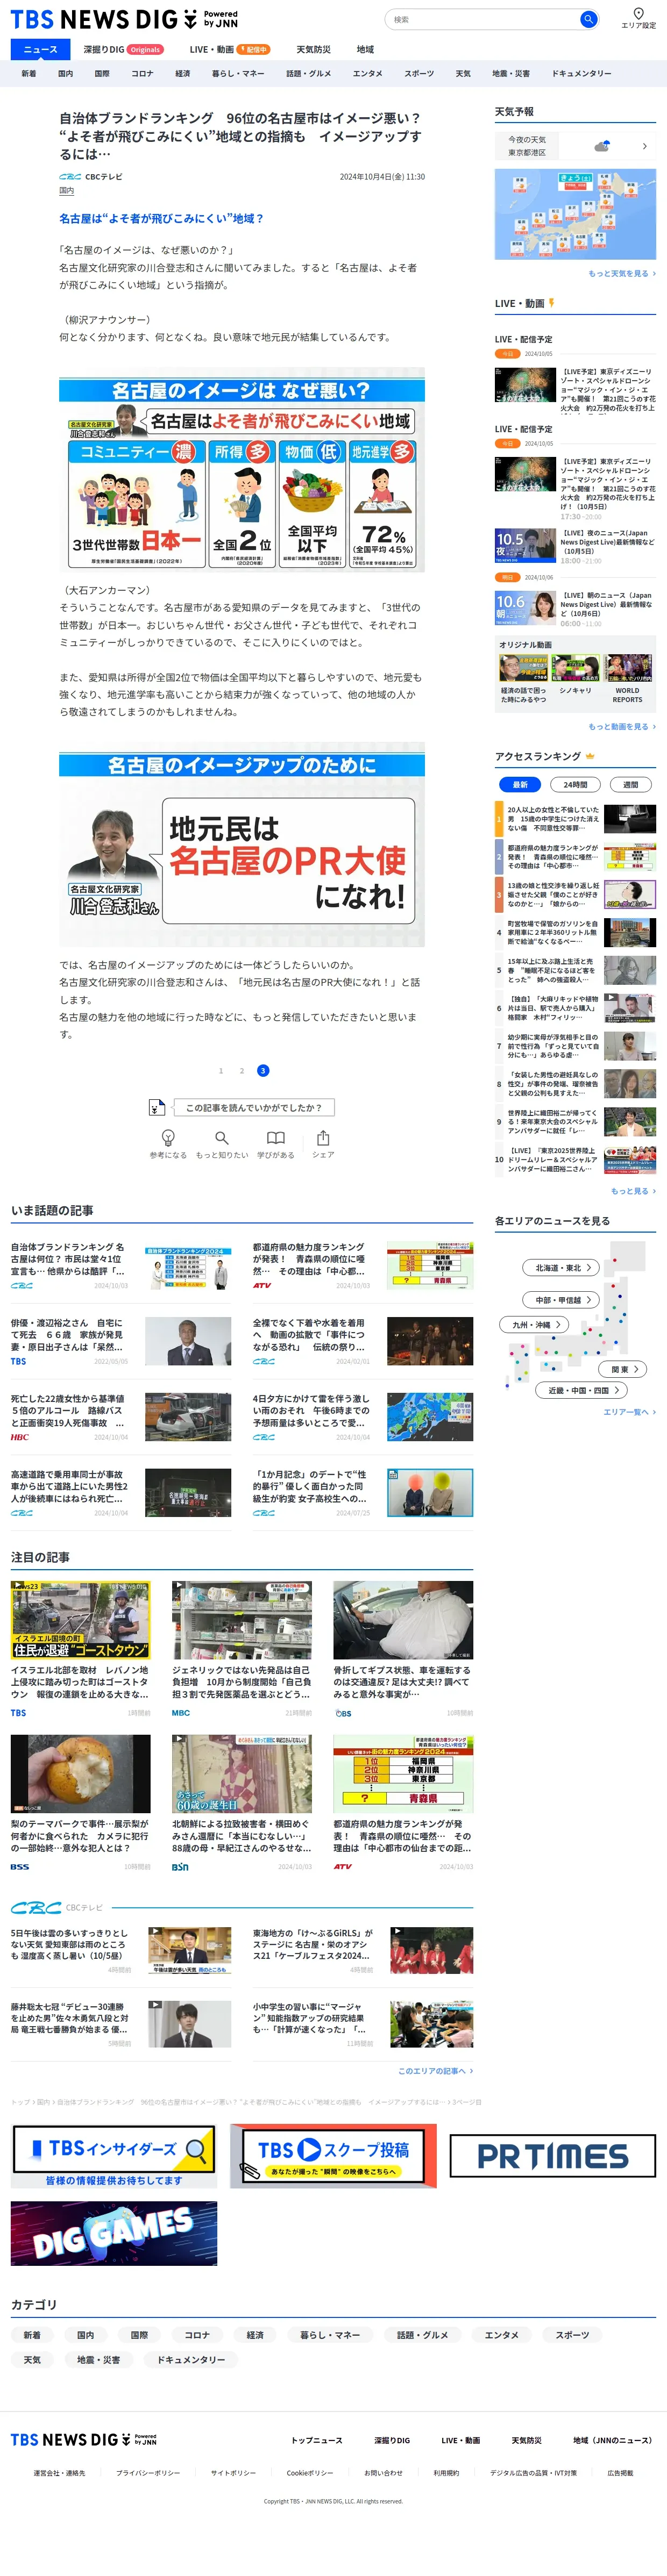Open the 話題・グルメ footer category pill
667x2576 pixels.
[422, 2335]
